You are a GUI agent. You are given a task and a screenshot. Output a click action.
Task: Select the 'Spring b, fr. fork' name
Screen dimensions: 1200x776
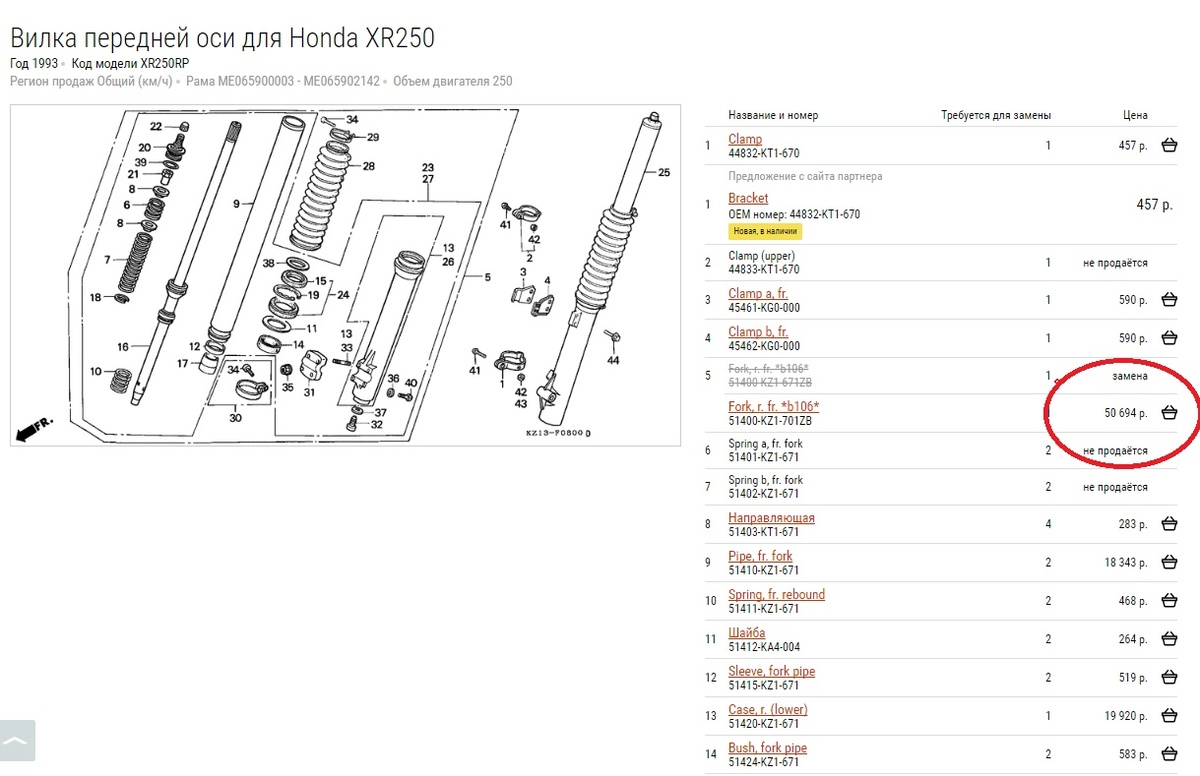click(765, 480)
